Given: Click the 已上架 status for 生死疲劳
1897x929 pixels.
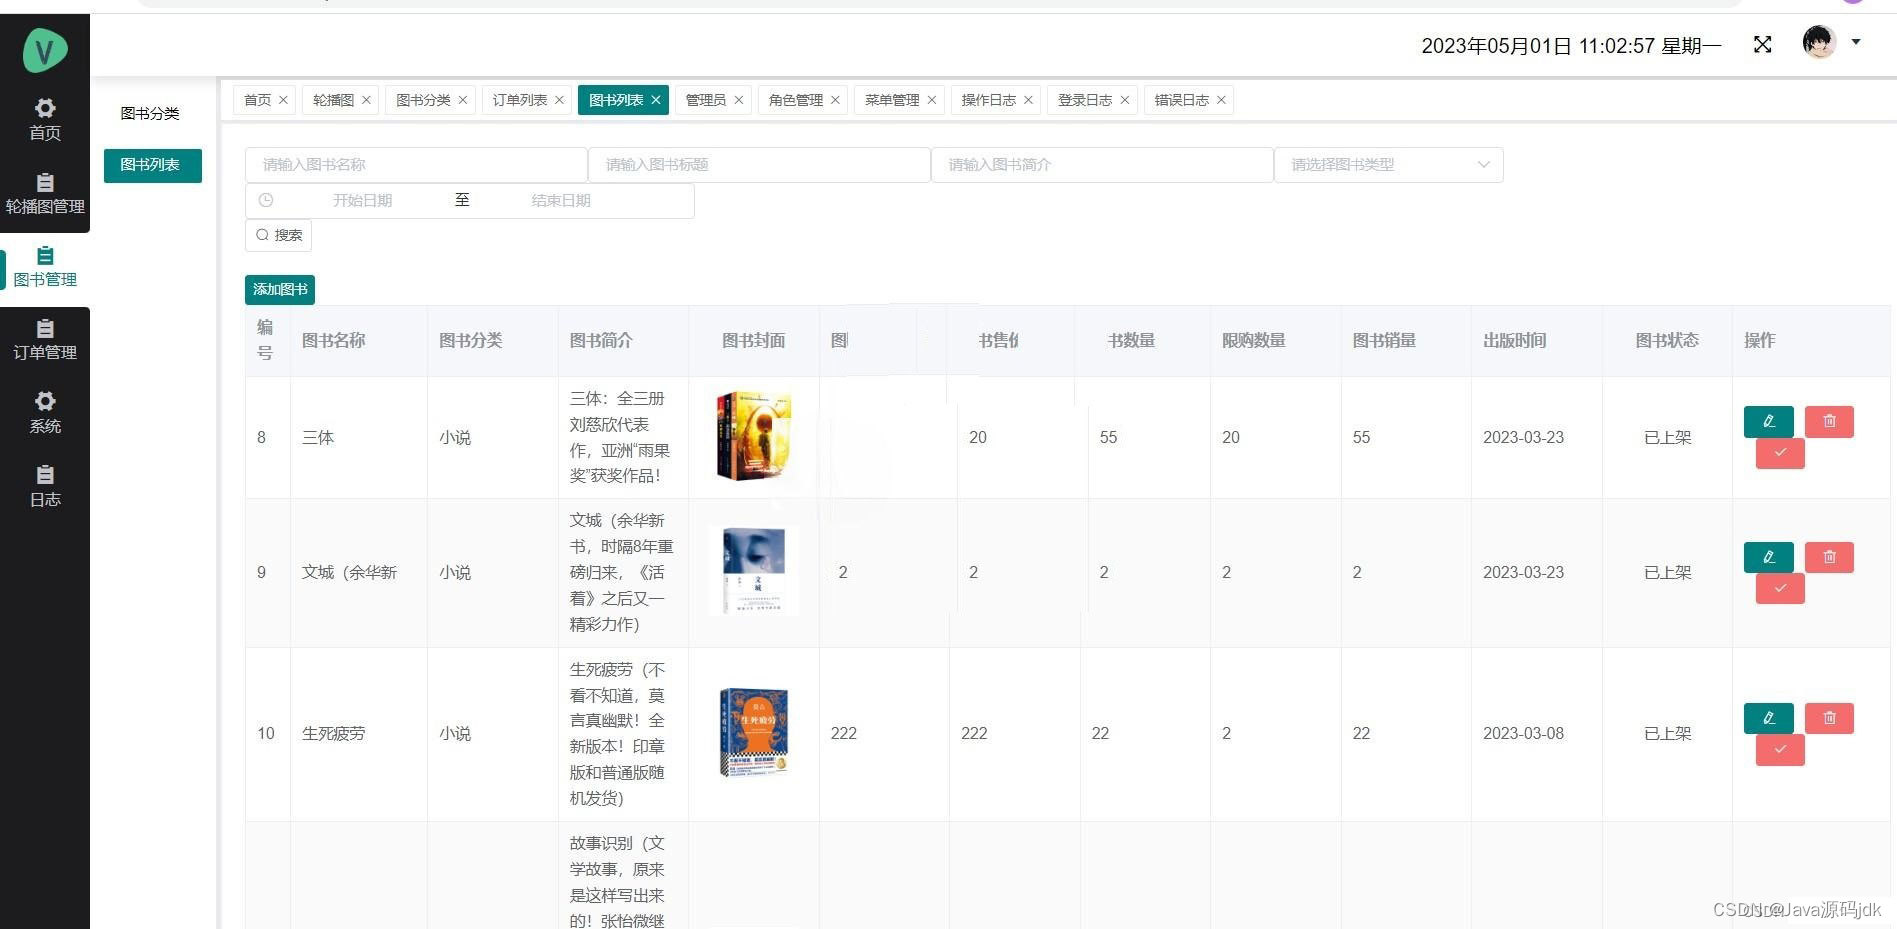Looking at the screenshot, I should tap(1667, 734).
